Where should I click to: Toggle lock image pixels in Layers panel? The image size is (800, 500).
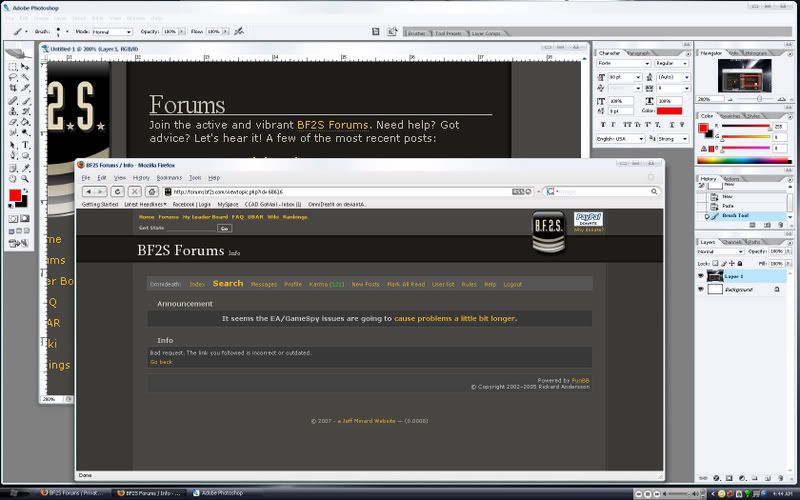click(724, 263)
